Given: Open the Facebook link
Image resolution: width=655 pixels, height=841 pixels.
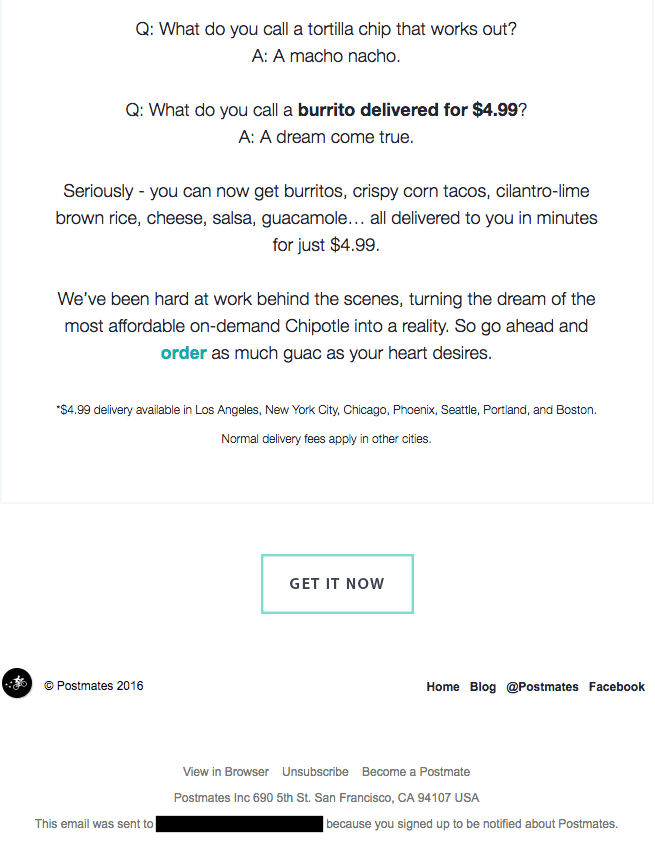Looking at the screenshot, I should 616,687.
